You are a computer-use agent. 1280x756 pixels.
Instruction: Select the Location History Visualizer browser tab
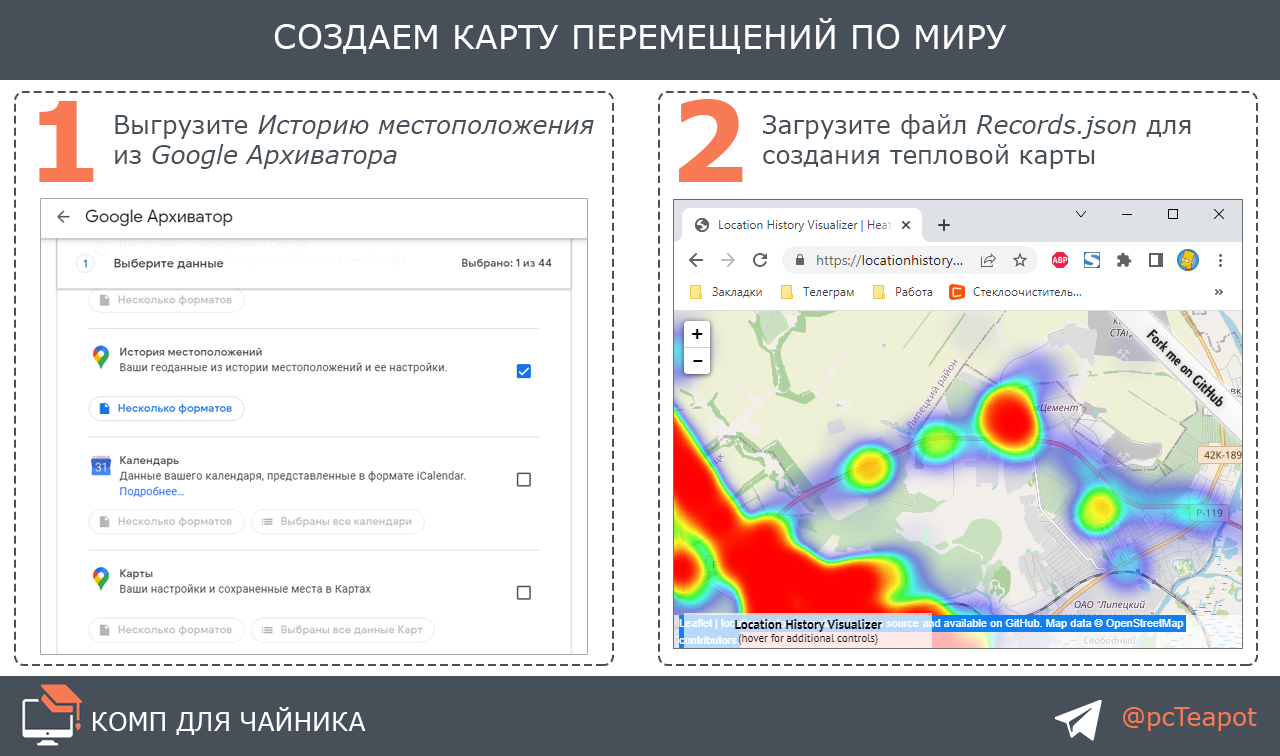(x=800, y=225)
